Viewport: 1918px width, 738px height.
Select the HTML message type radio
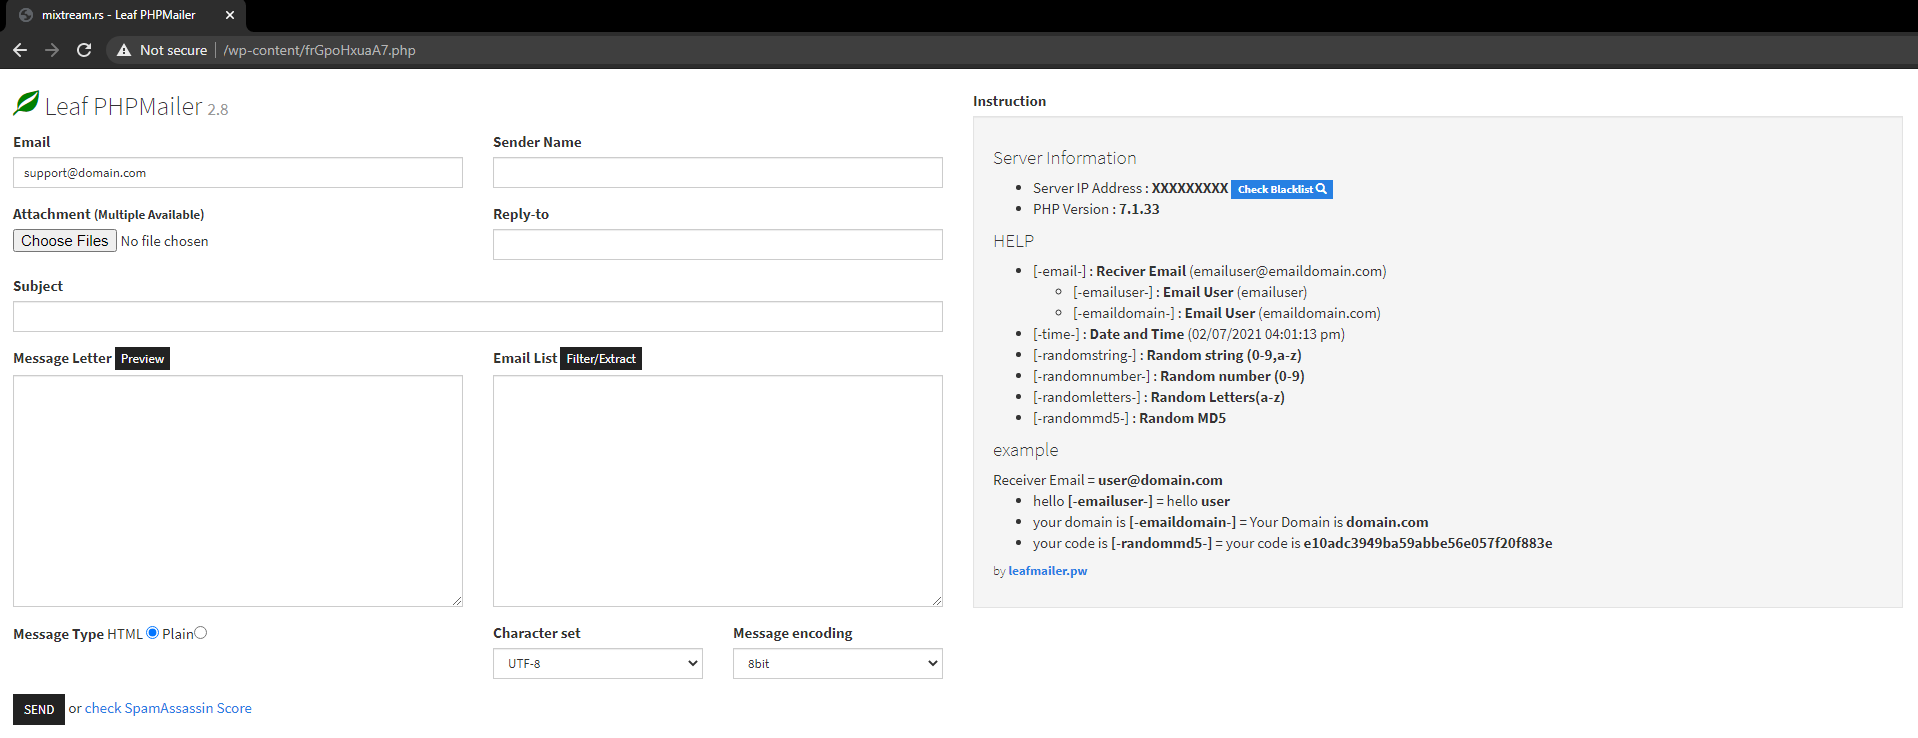click(x=153, y=633)
